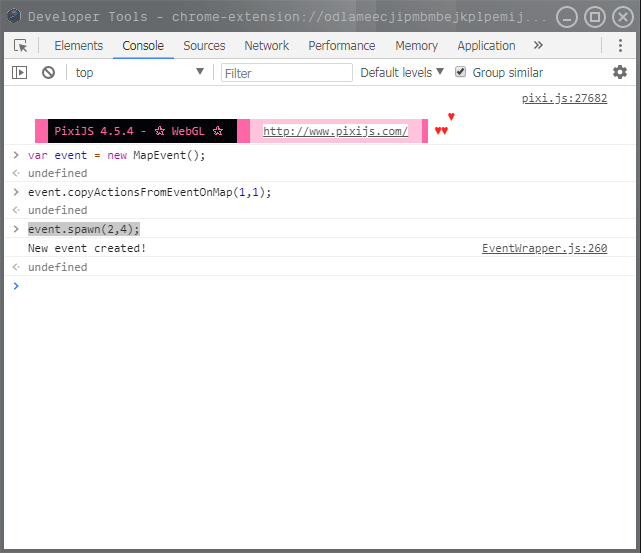Screen dimensions: 641x553
Task: Open console settings gear icon
Action: [x=620, y=72]
